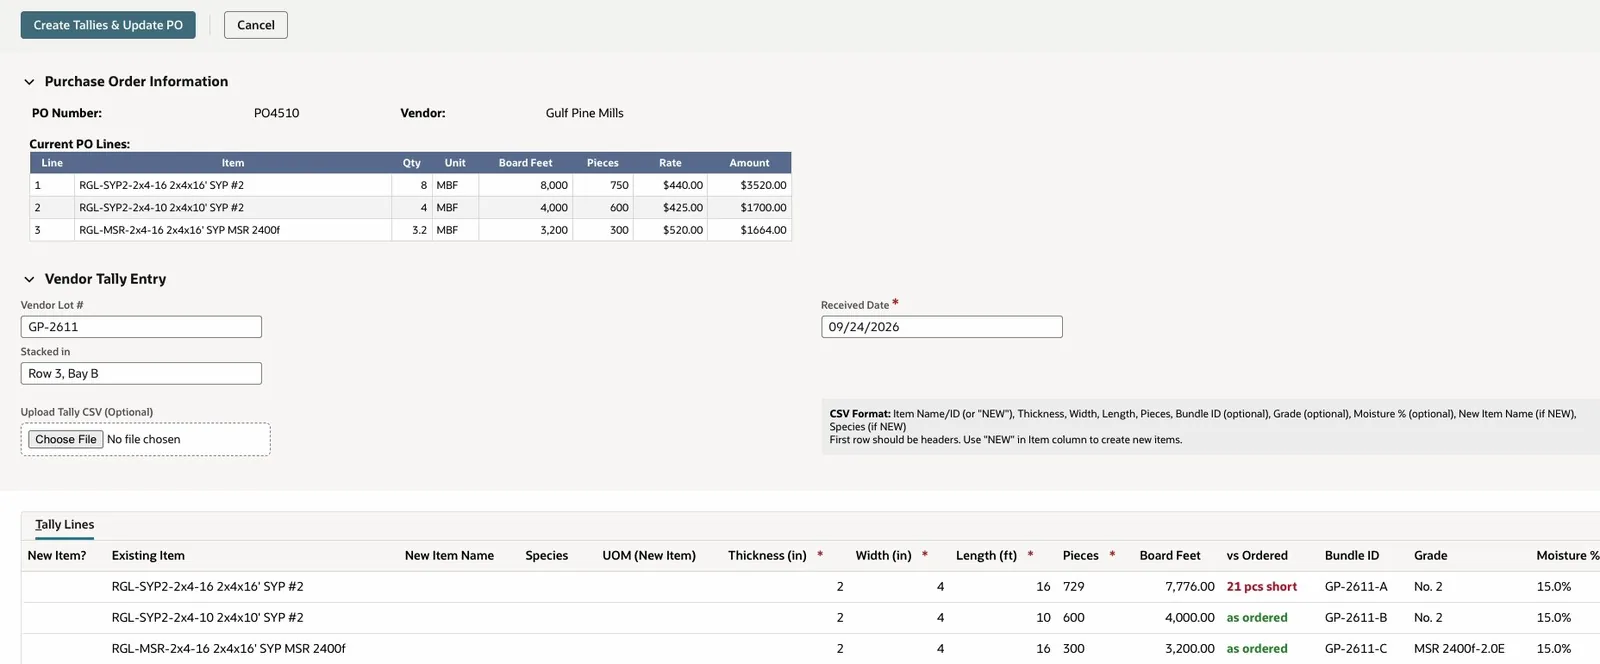Select tally row RGL-SYP2-2x4-10 existing item

207,618
